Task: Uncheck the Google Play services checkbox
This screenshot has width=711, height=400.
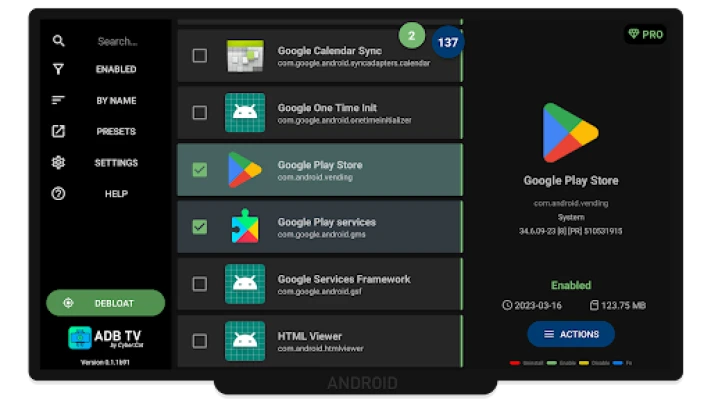Action: [x=200, y=227]
